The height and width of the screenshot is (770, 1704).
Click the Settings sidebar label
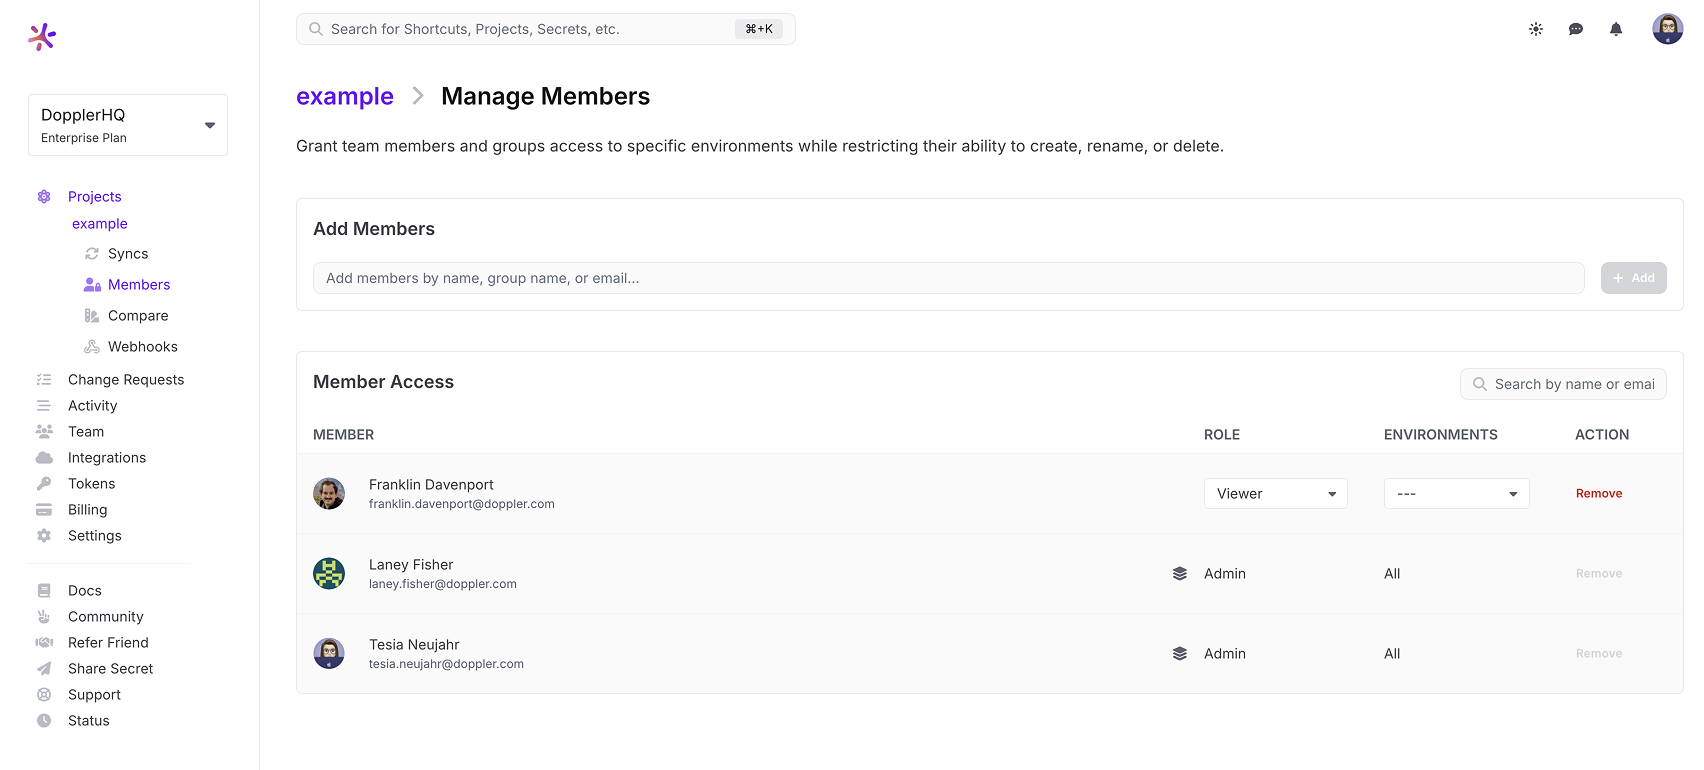(95, 536)
